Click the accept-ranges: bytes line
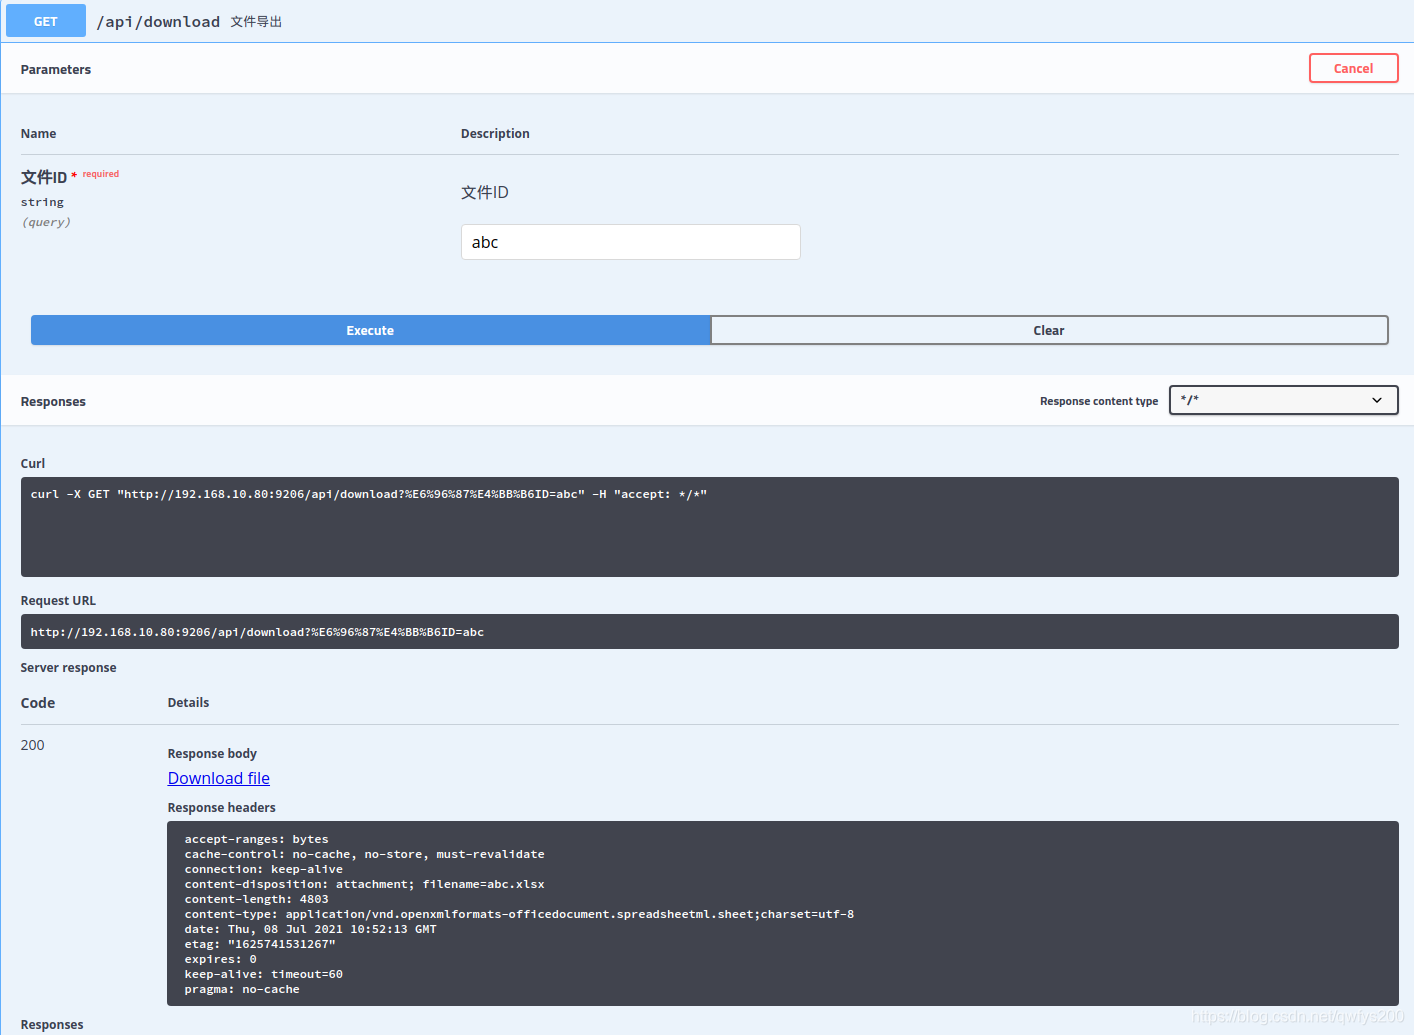The width and height of the screenshot is (1414, 1035). [x=256, y=839]
